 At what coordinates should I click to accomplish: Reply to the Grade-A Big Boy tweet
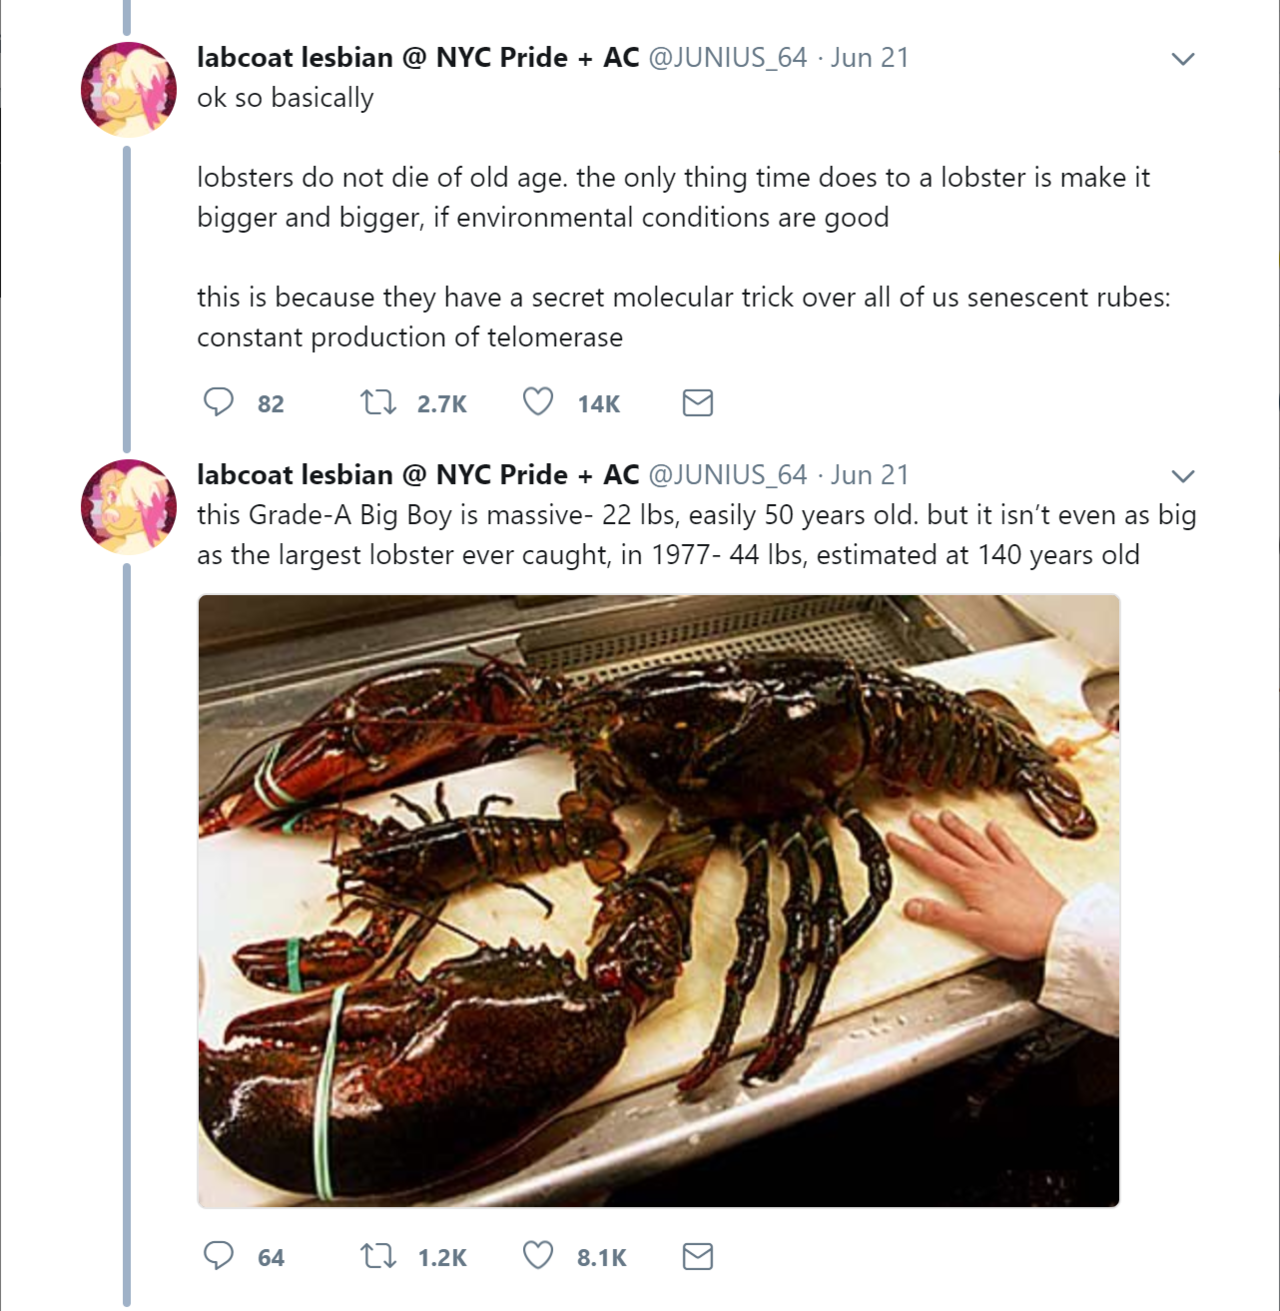point(218,1256)
